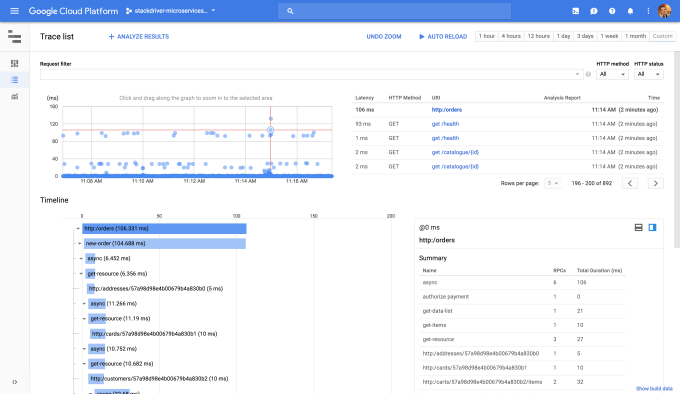Select the 1 week time range
Screen dimensions: 680x394
(609, 36)
